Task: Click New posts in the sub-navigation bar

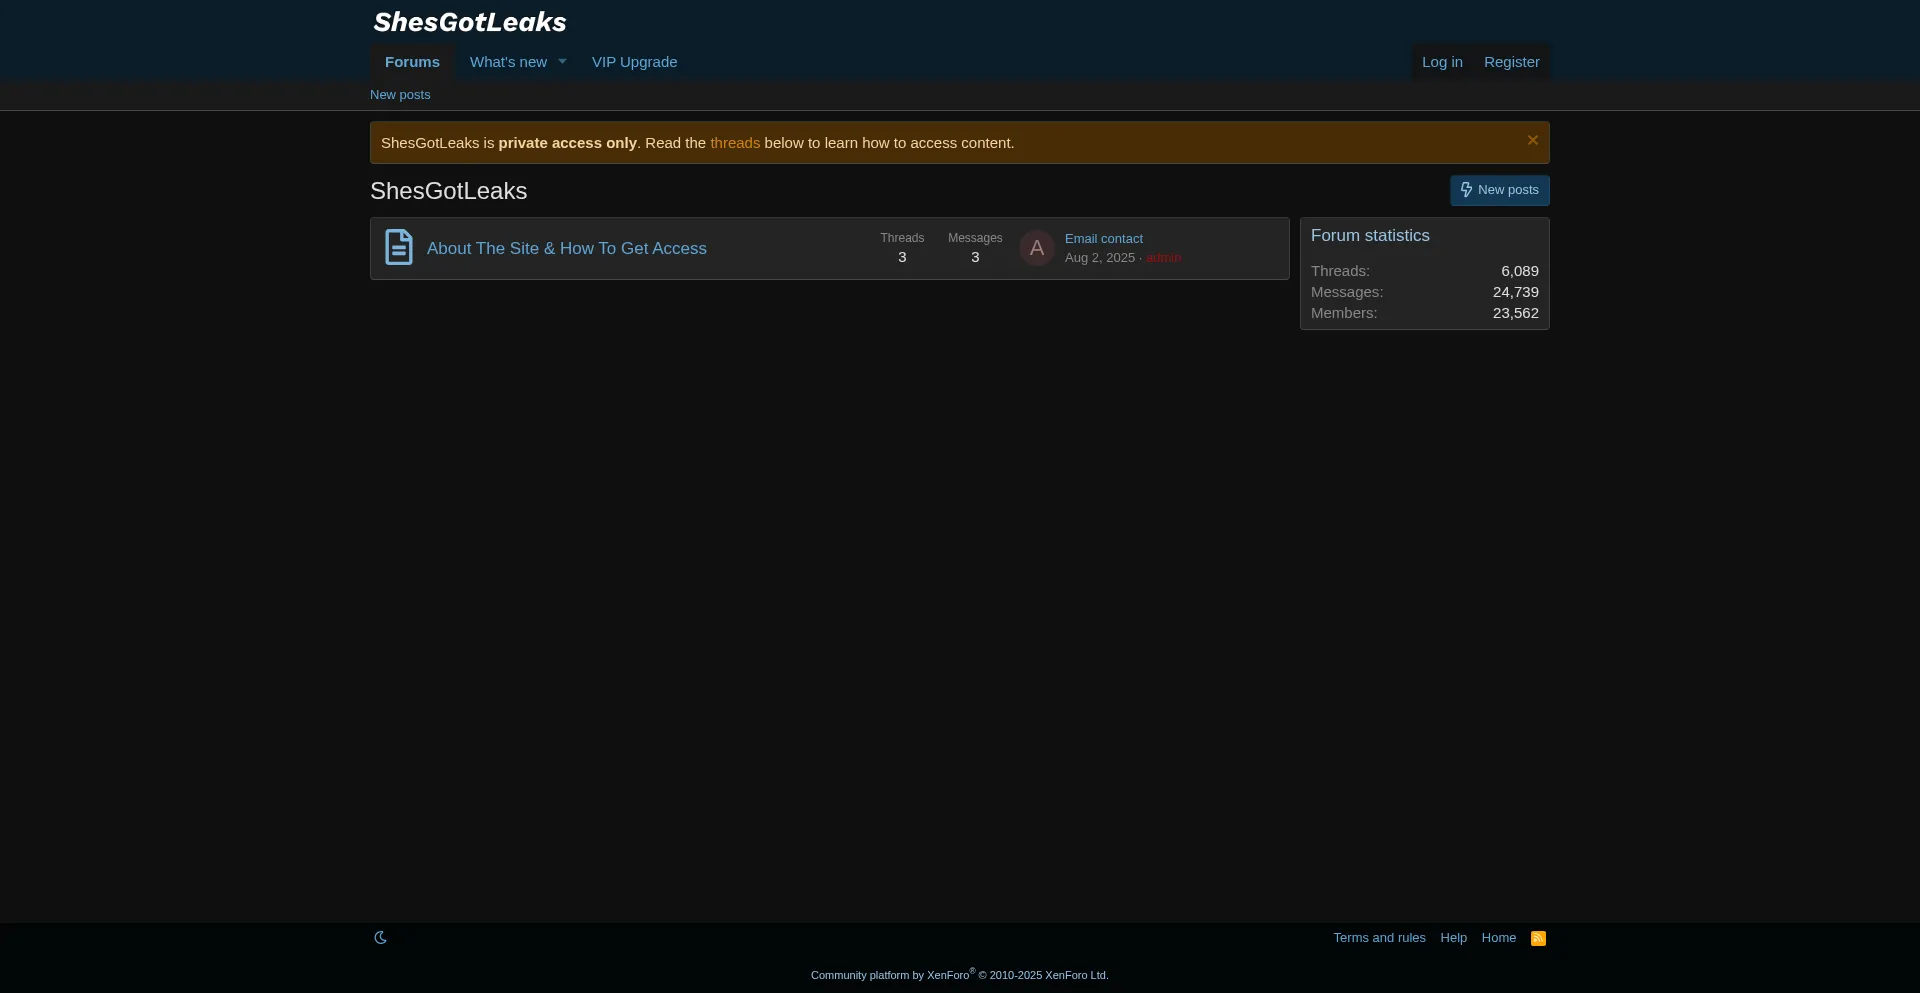Action: [400, 95]
